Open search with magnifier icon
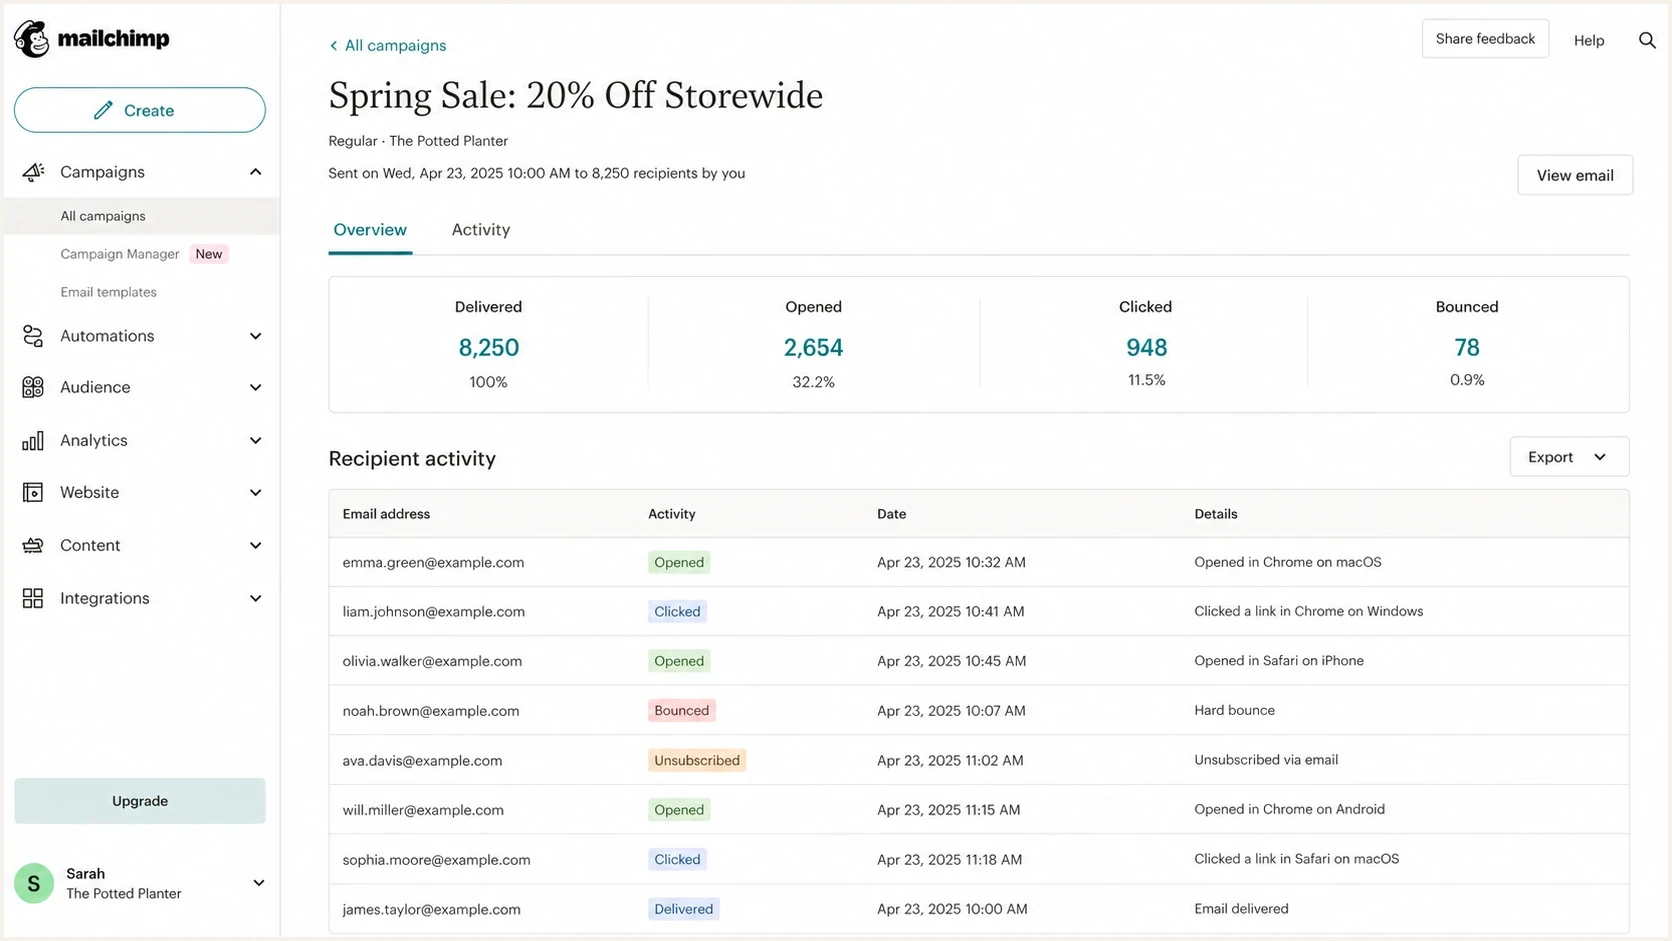The image size is (1672, 941). [x=1647, y=40]
